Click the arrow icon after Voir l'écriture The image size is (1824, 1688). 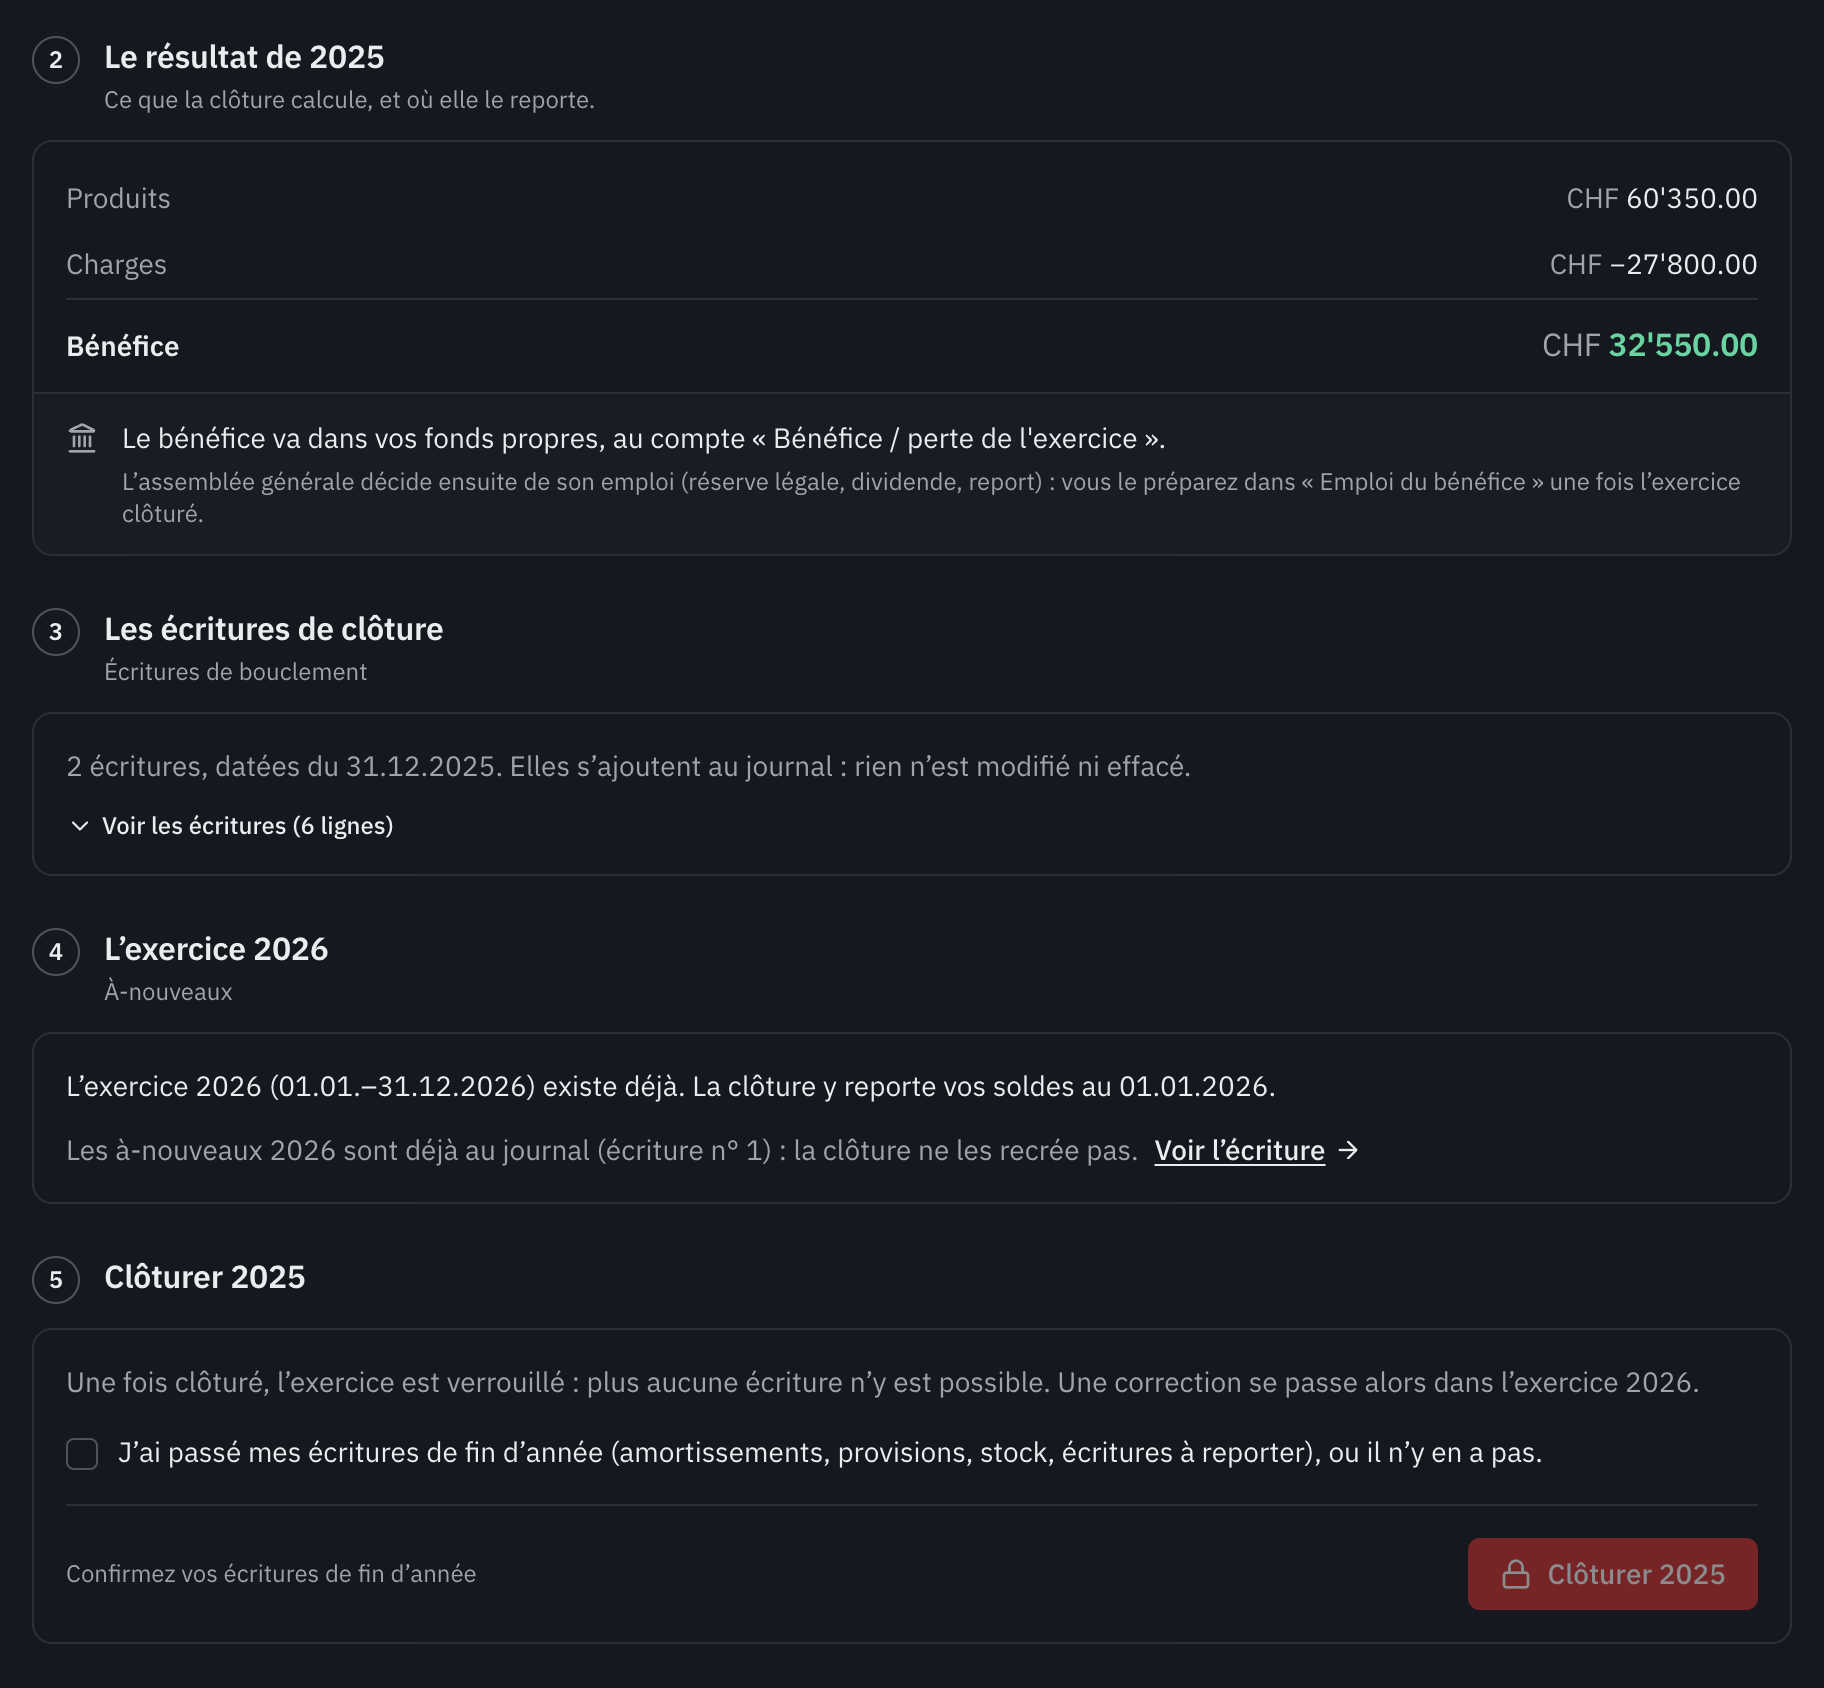[x=1349, y=1150]
